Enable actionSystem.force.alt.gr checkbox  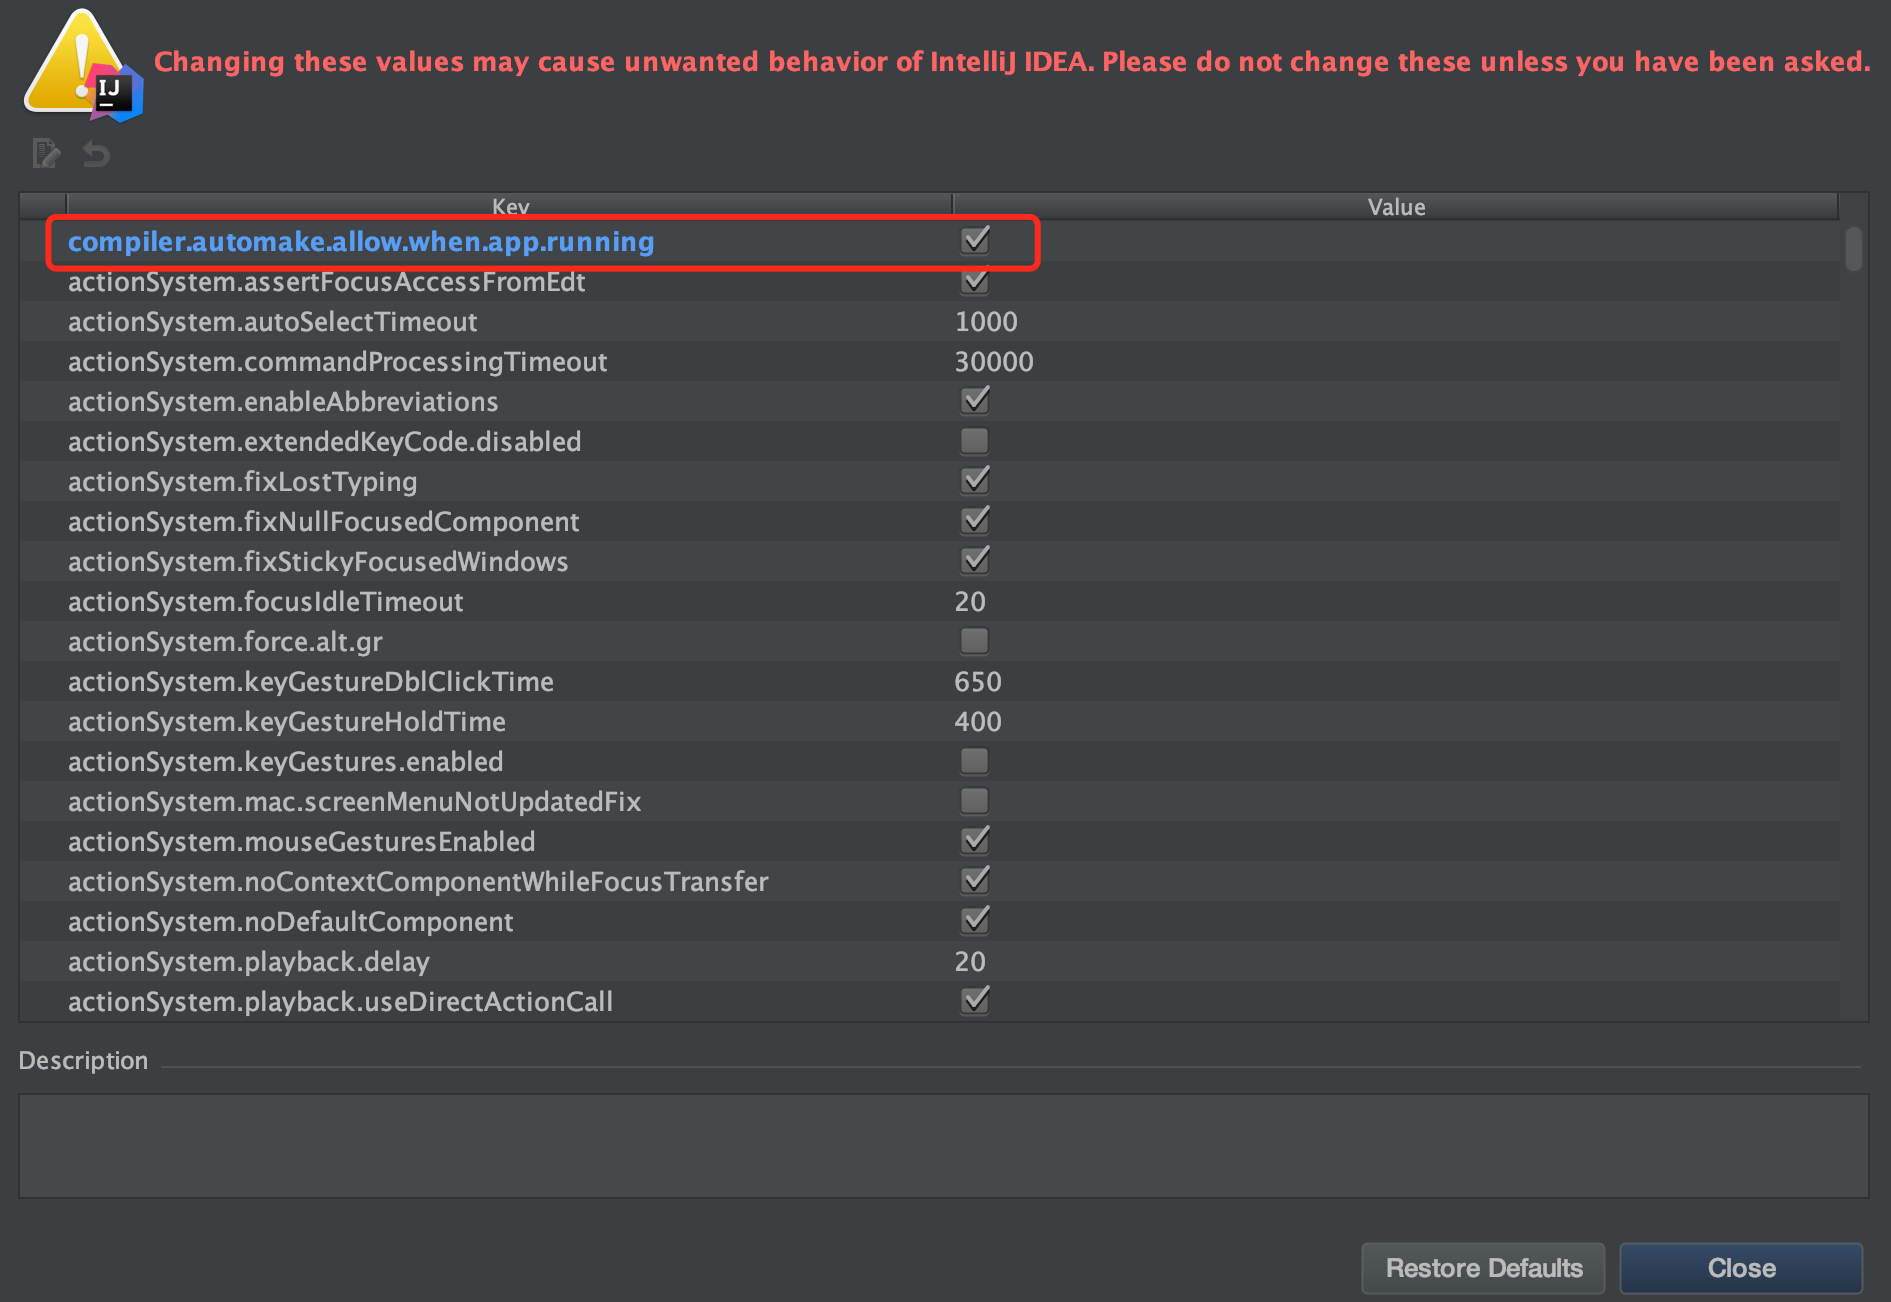point(975,641)
